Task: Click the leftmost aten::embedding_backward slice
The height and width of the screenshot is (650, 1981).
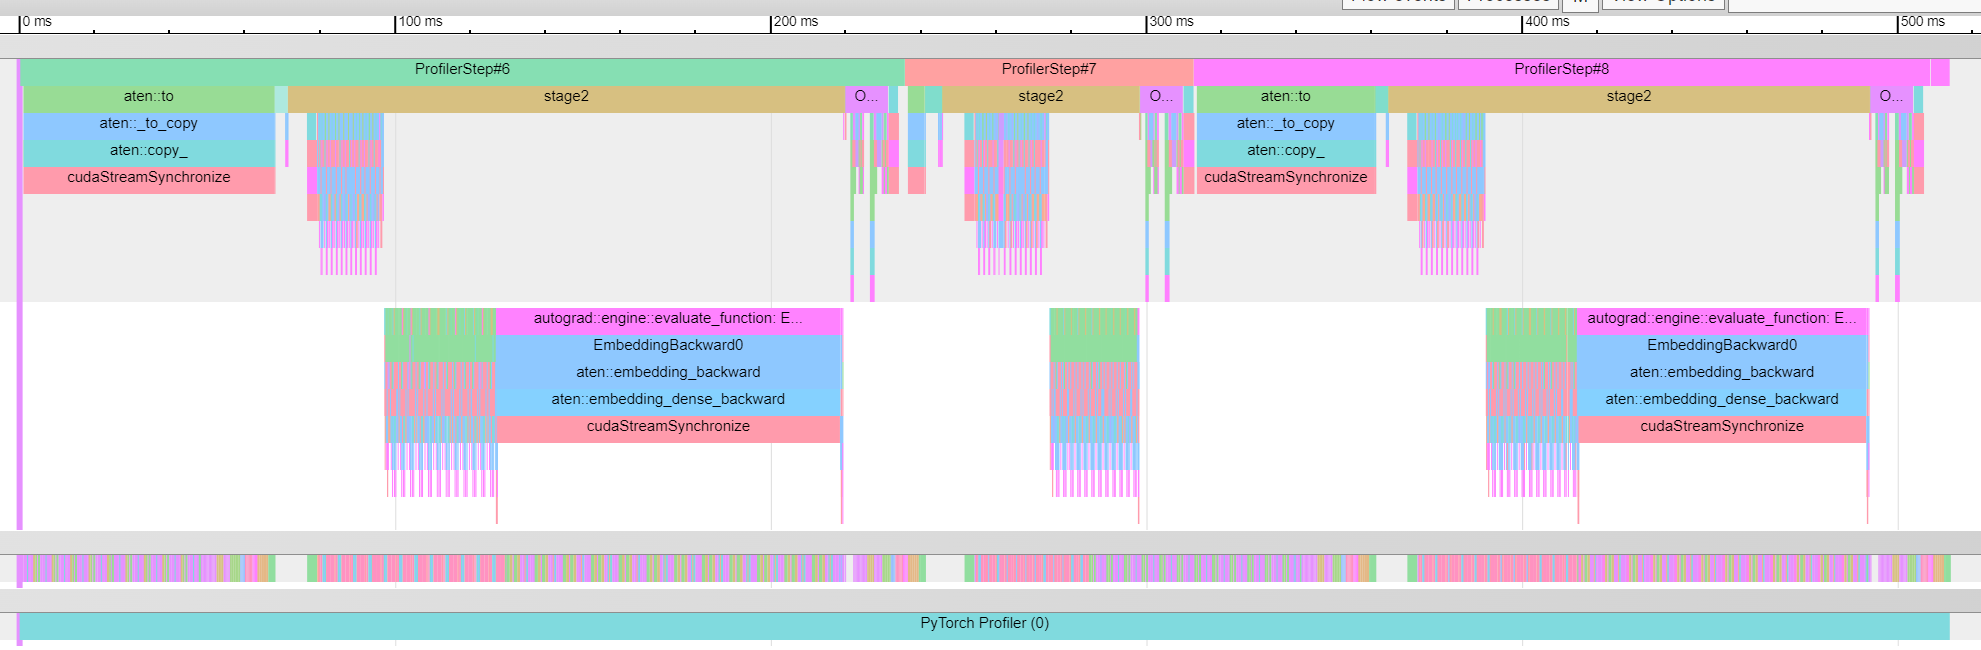Action: [x=668, y=373]
